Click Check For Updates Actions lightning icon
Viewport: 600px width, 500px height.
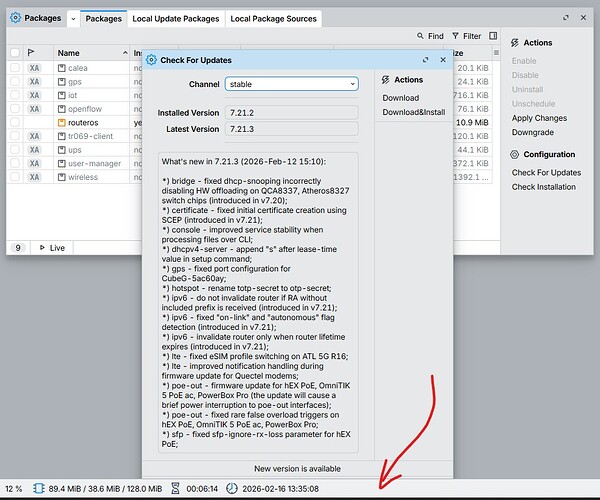(385, 80)
